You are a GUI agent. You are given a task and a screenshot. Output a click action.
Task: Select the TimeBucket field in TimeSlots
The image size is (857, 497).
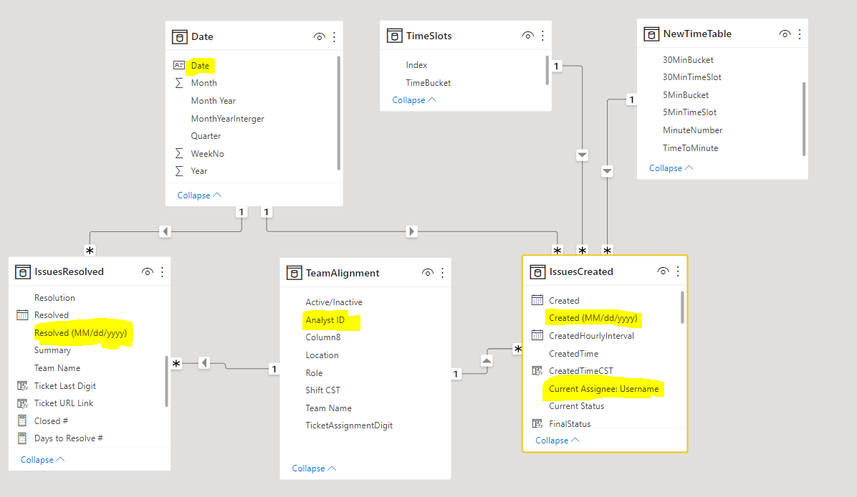point(428,83)
